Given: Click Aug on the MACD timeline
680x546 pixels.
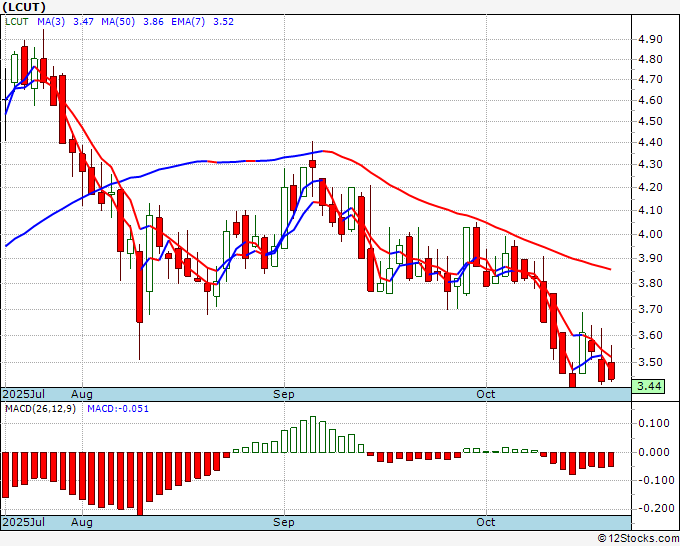Looking at the screenshot, I should 82,522.
